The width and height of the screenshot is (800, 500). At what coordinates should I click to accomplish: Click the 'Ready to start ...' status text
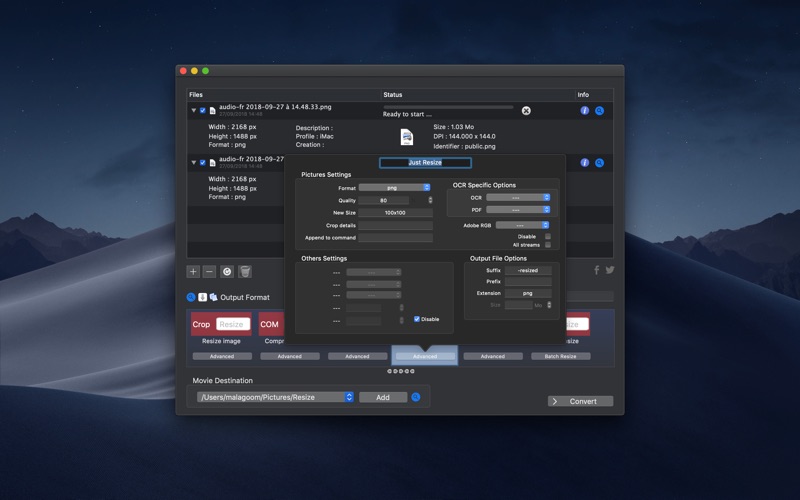coord(407,114)
